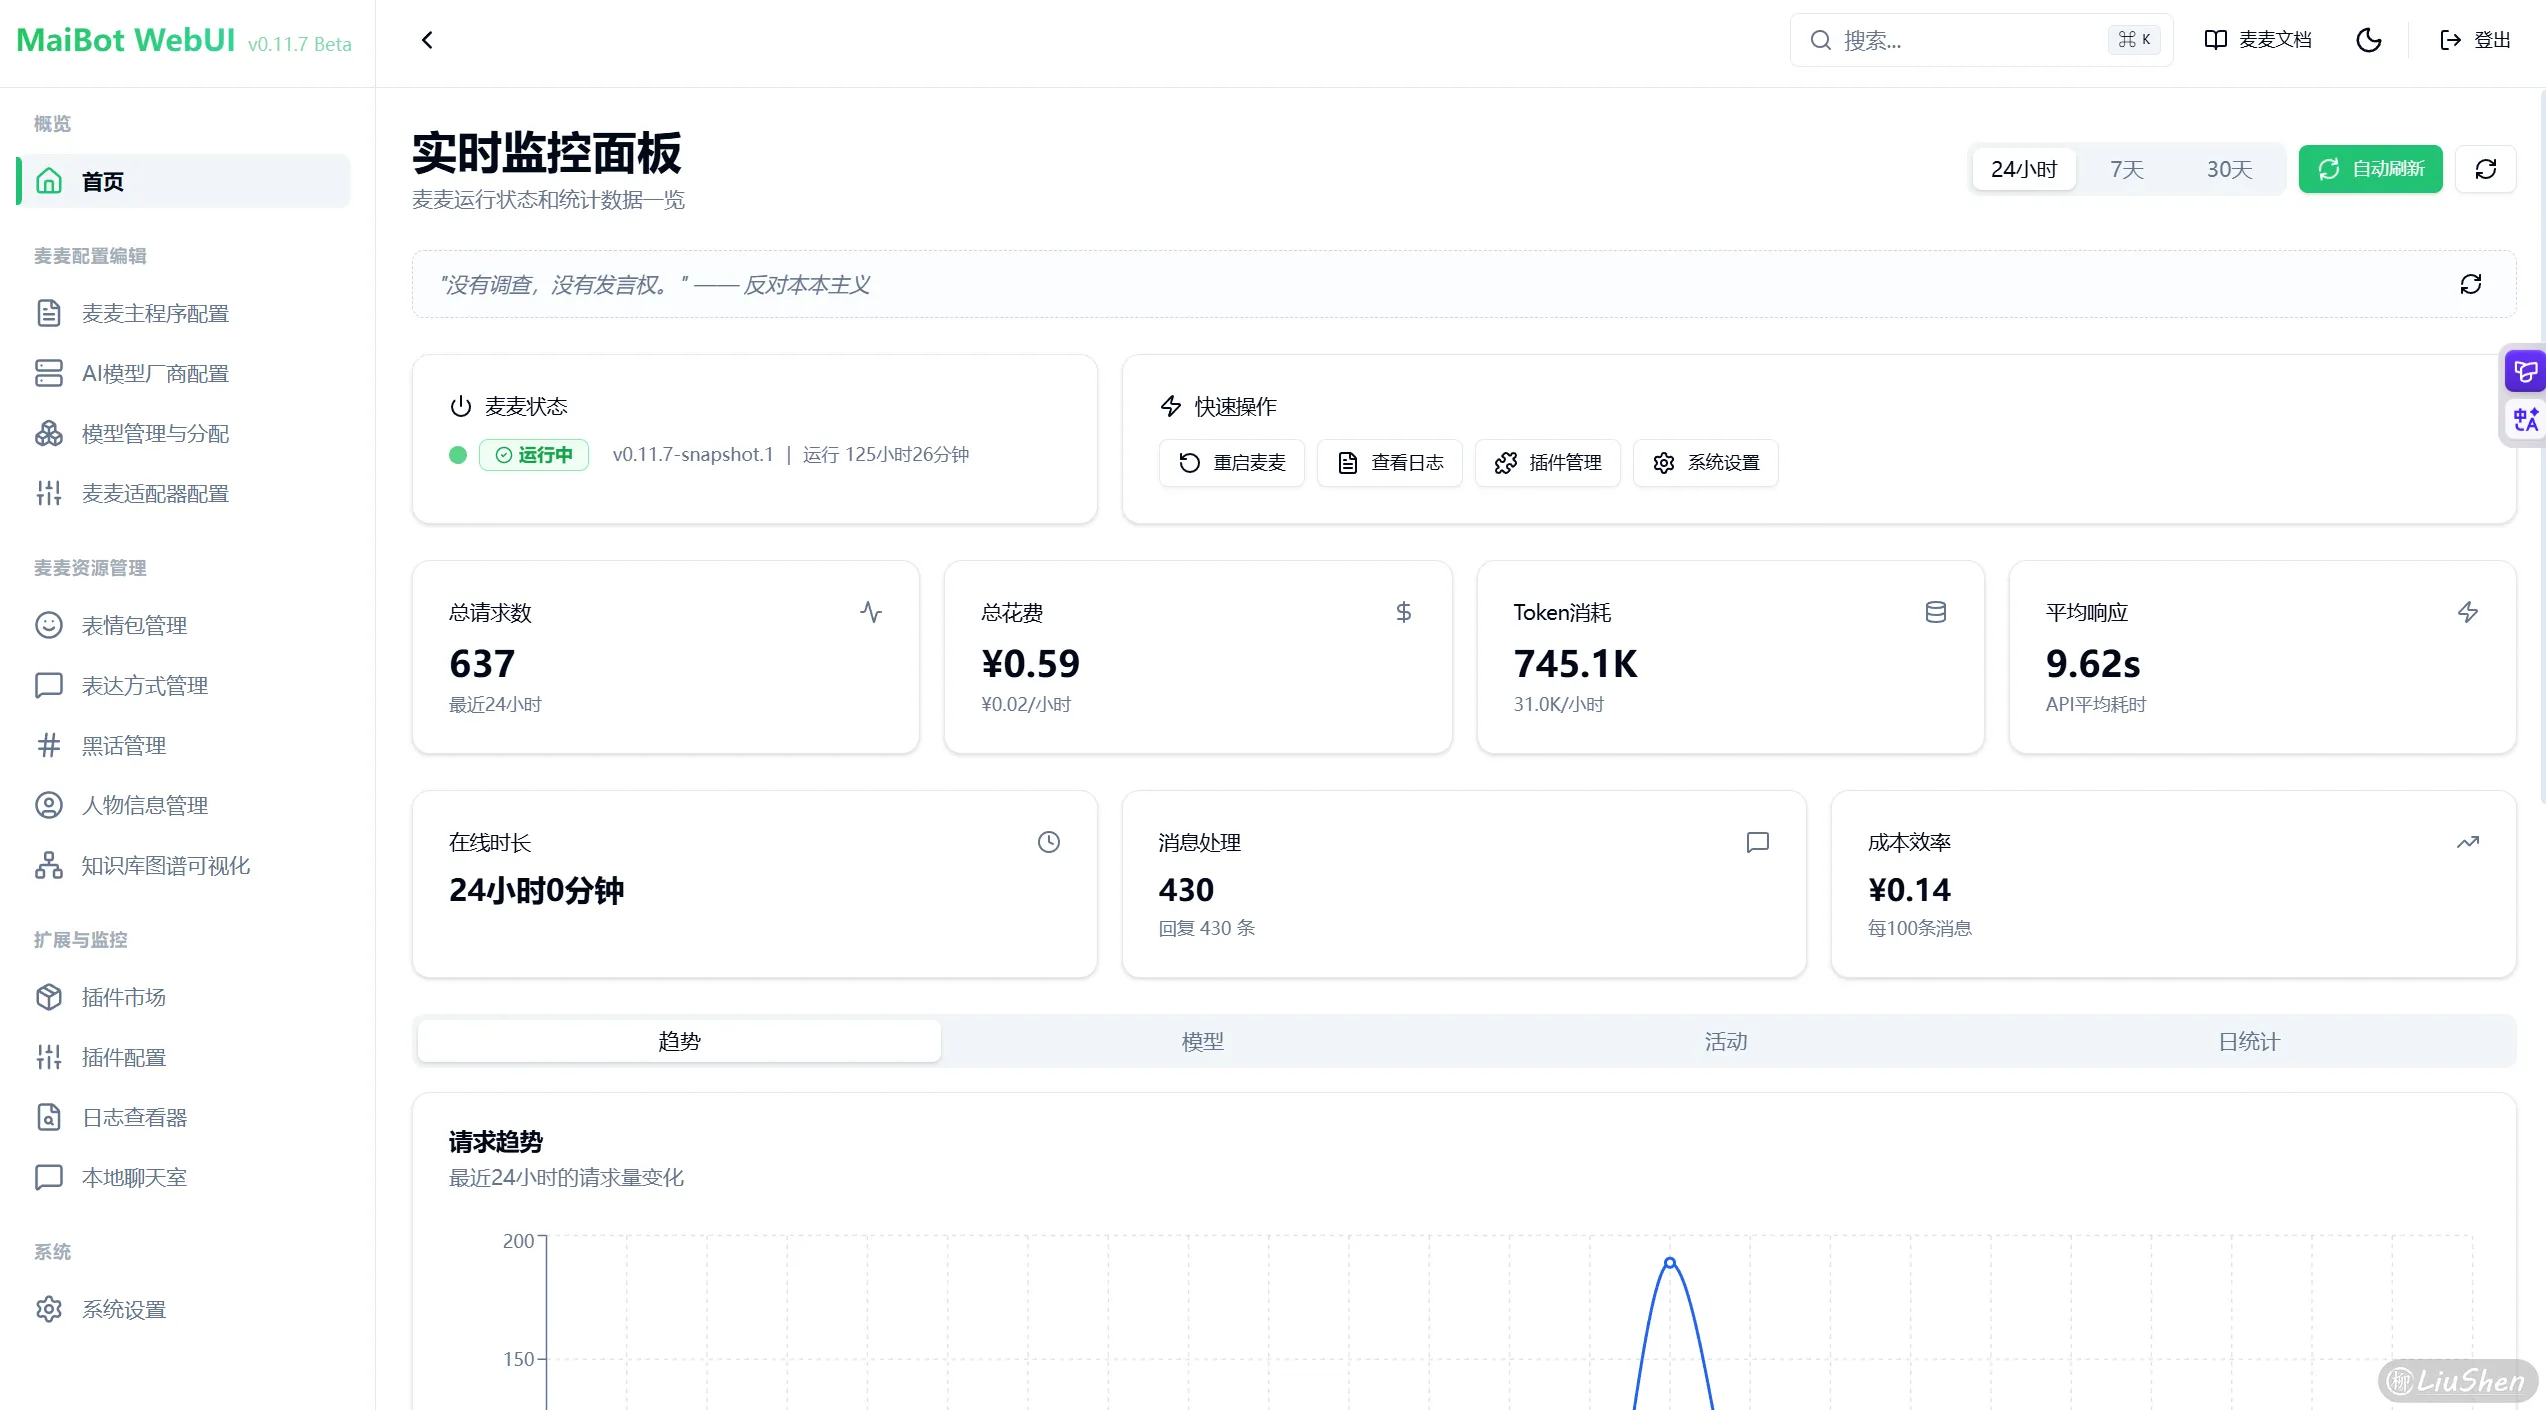Open 插件管理 quick action
Image resolution: width=2546 pixels, height=1410 pixels.
coord(1547,463)
